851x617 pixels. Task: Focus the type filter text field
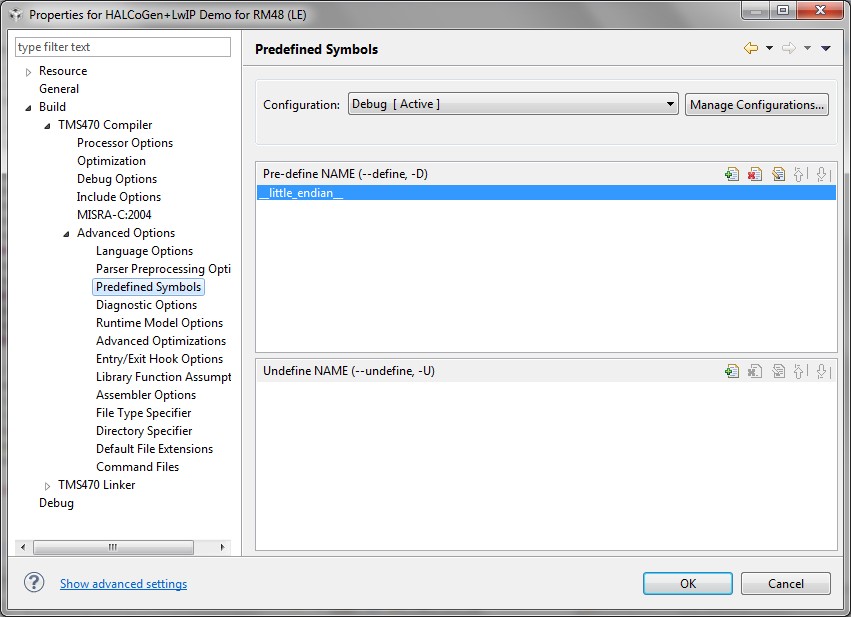click(123, 47)
